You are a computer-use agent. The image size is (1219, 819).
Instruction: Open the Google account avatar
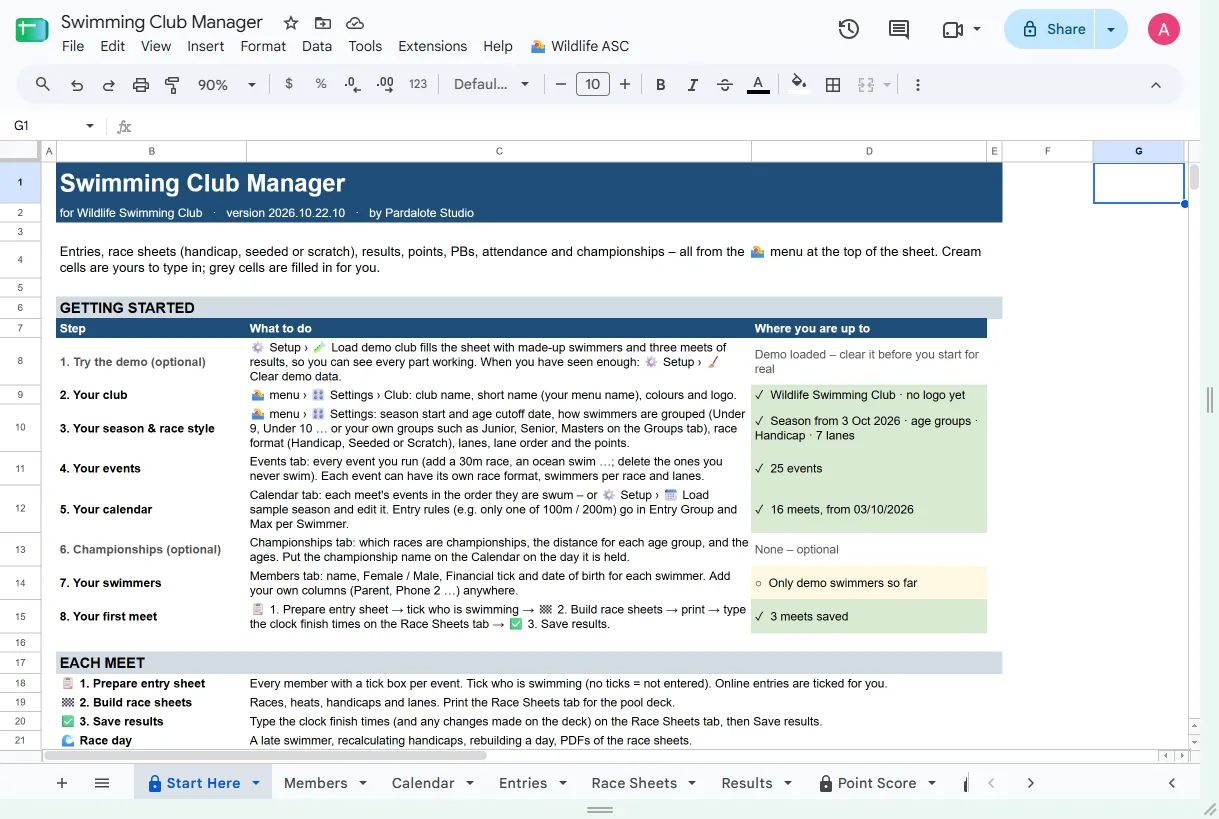click(1164, 30)
